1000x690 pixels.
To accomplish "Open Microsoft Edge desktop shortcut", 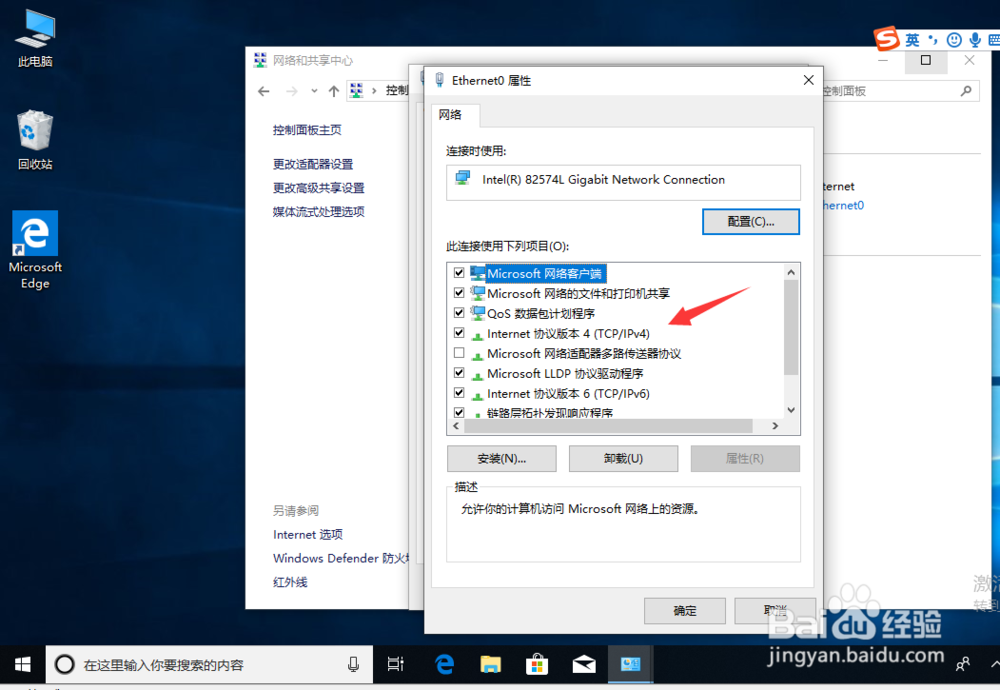I will (x=35, y=250).
